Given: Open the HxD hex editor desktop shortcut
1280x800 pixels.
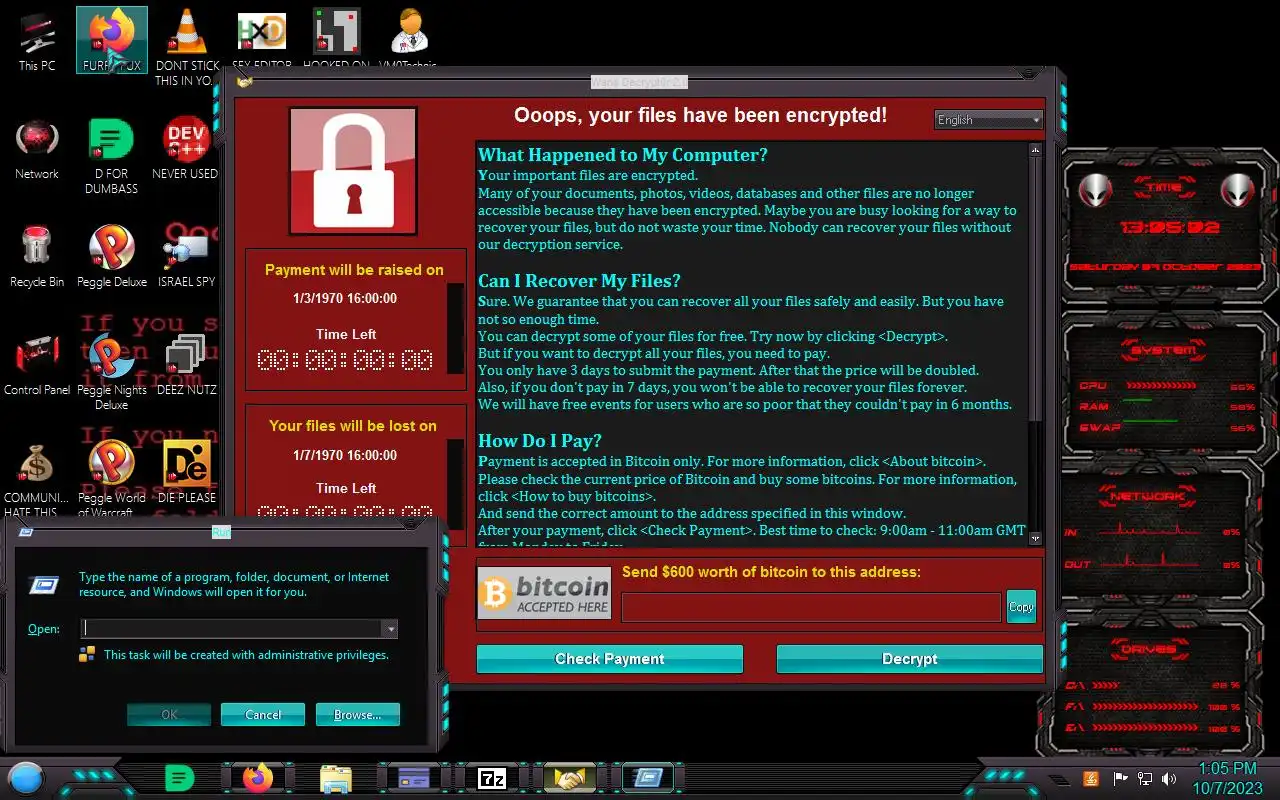Looking at the screenshot, I should pos(261,40).
